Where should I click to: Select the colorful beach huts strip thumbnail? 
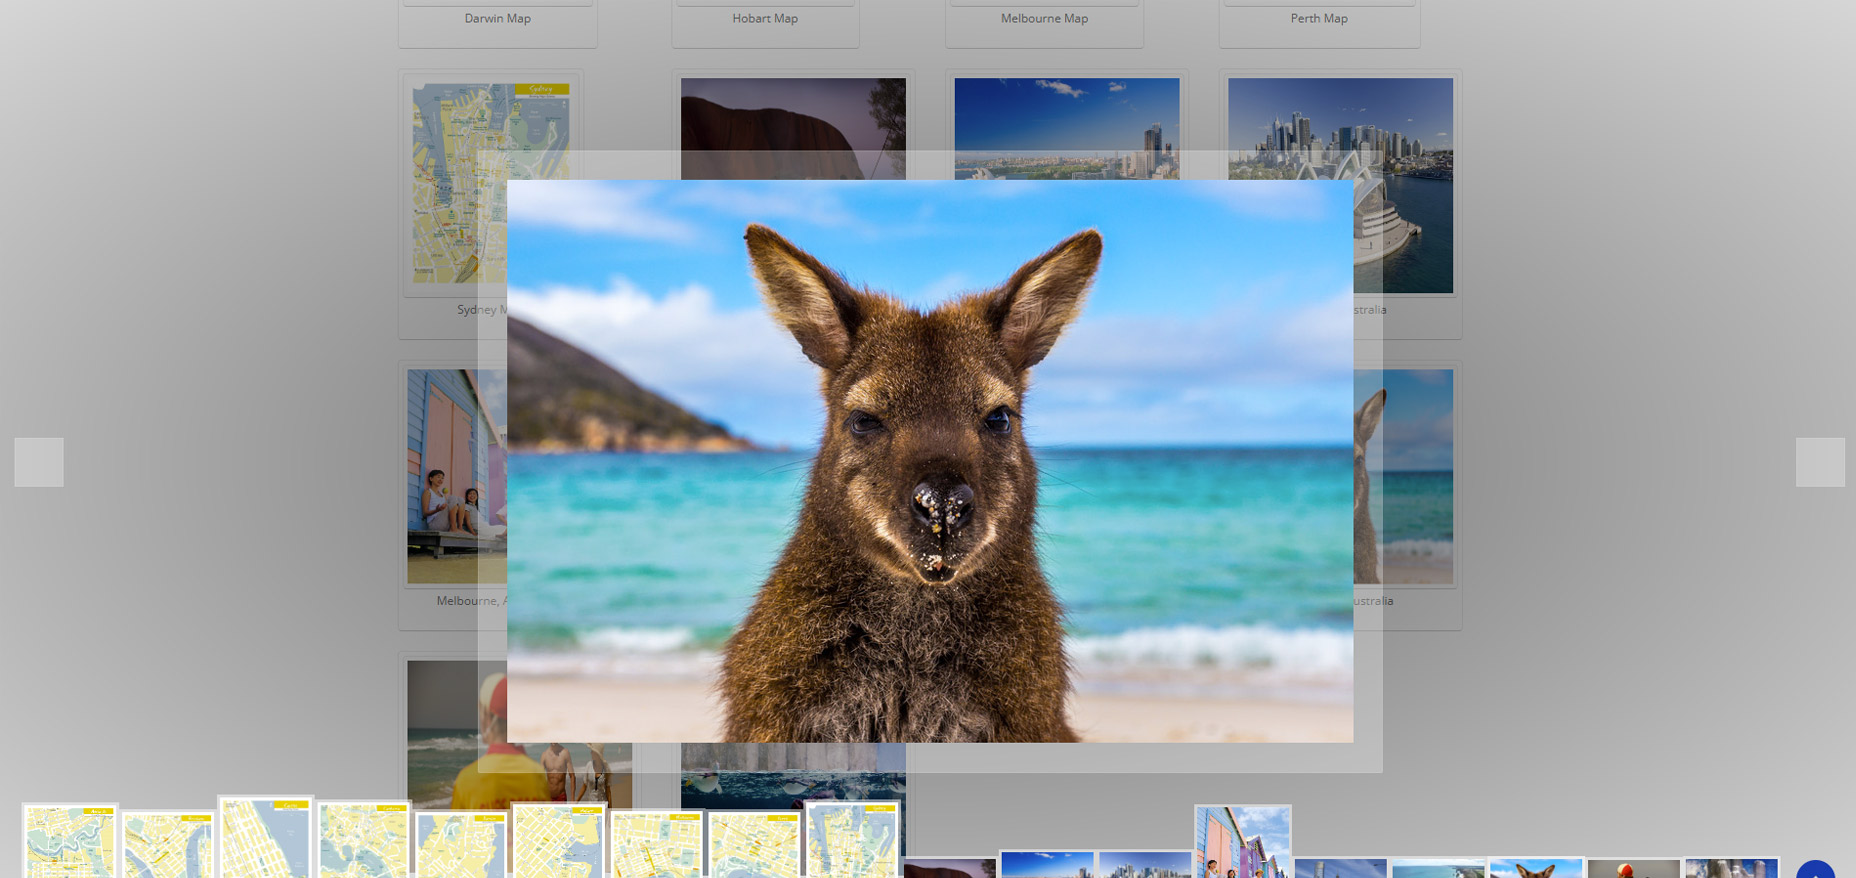(x=1243, y=842)
